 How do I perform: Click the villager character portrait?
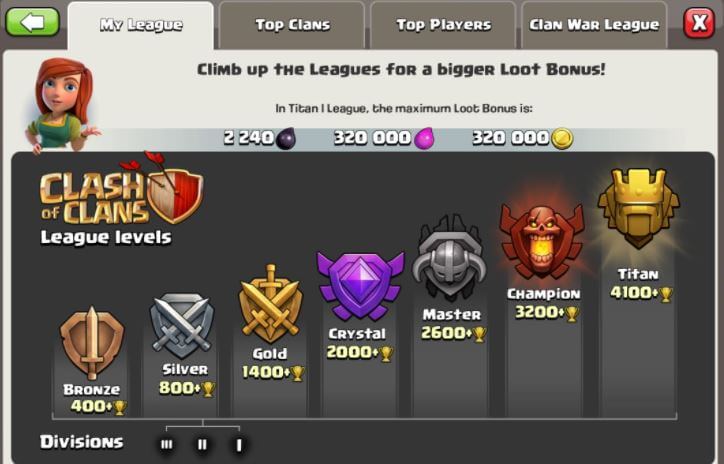[62, 105]
